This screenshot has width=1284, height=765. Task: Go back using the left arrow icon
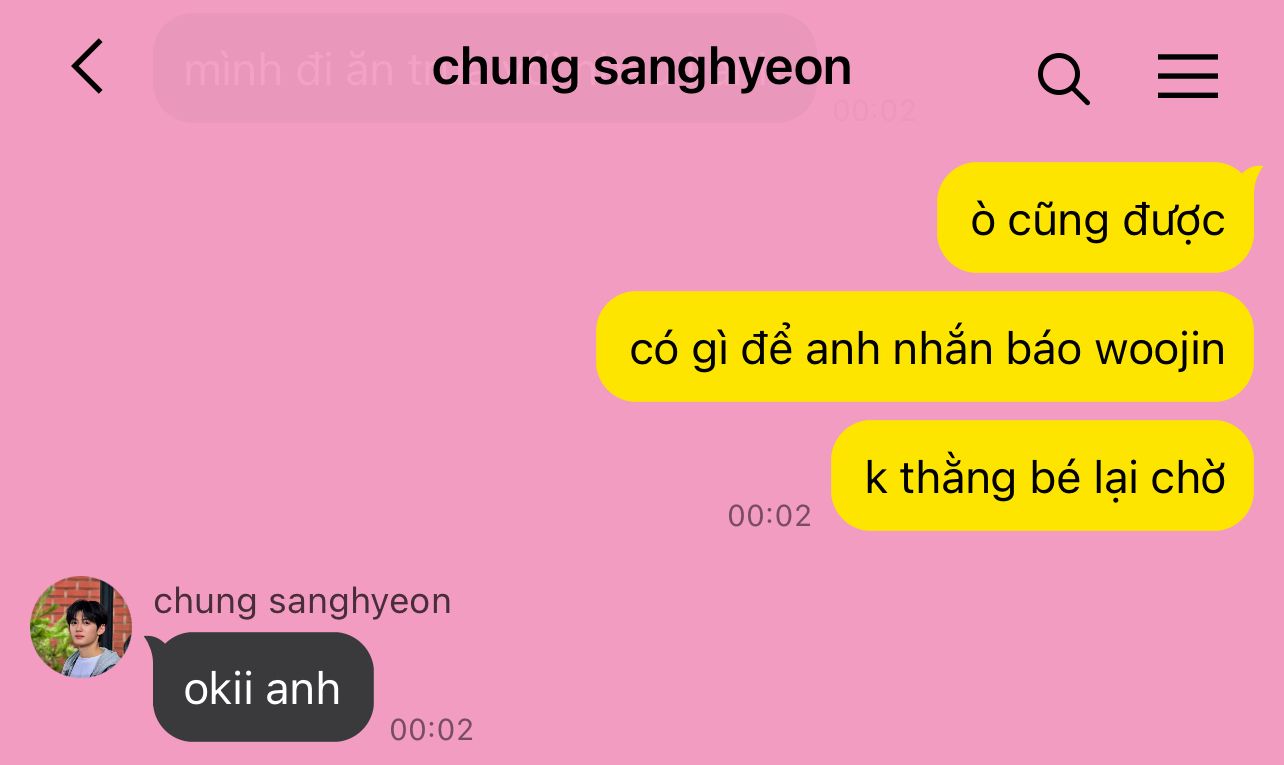[87, 67]
